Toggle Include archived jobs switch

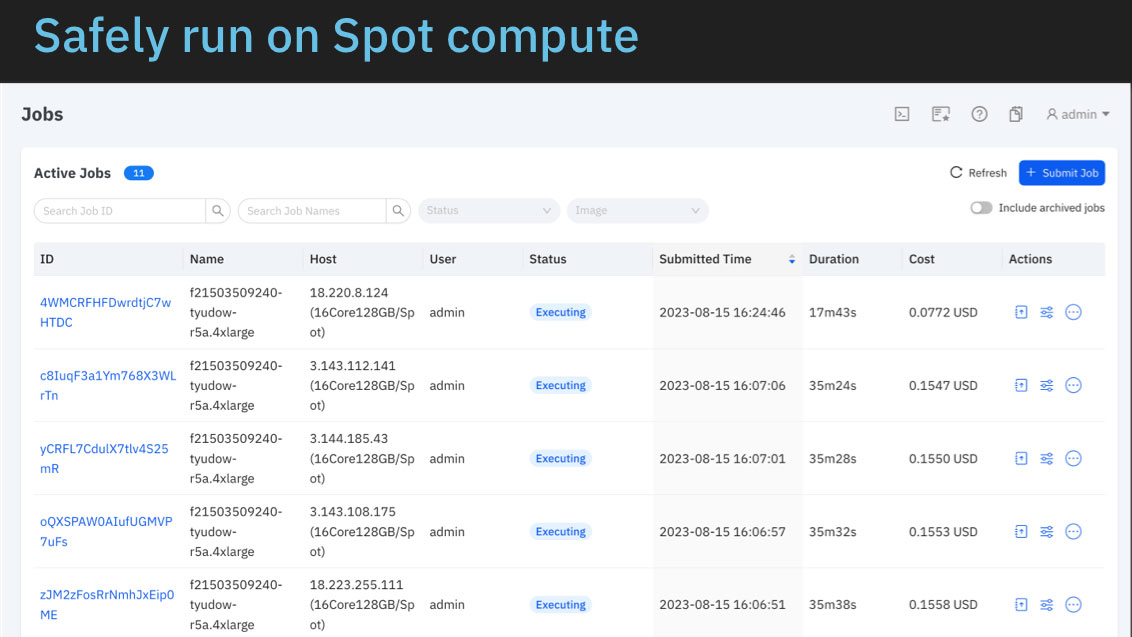980,208
